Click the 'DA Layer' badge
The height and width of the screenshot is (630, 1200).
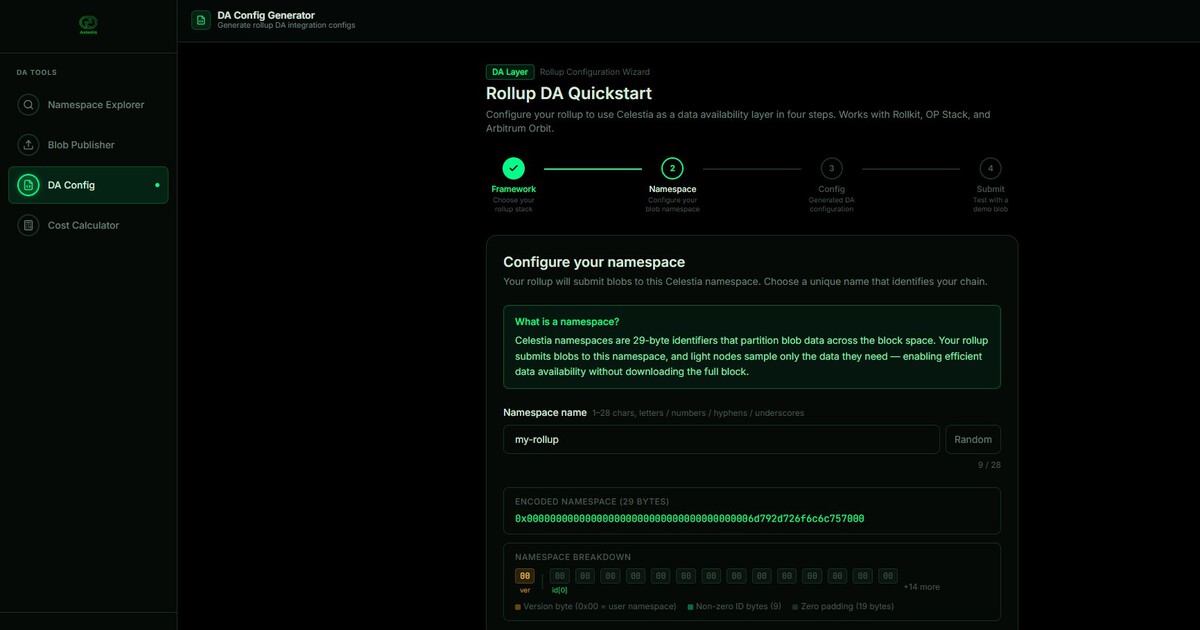point(510,72)
